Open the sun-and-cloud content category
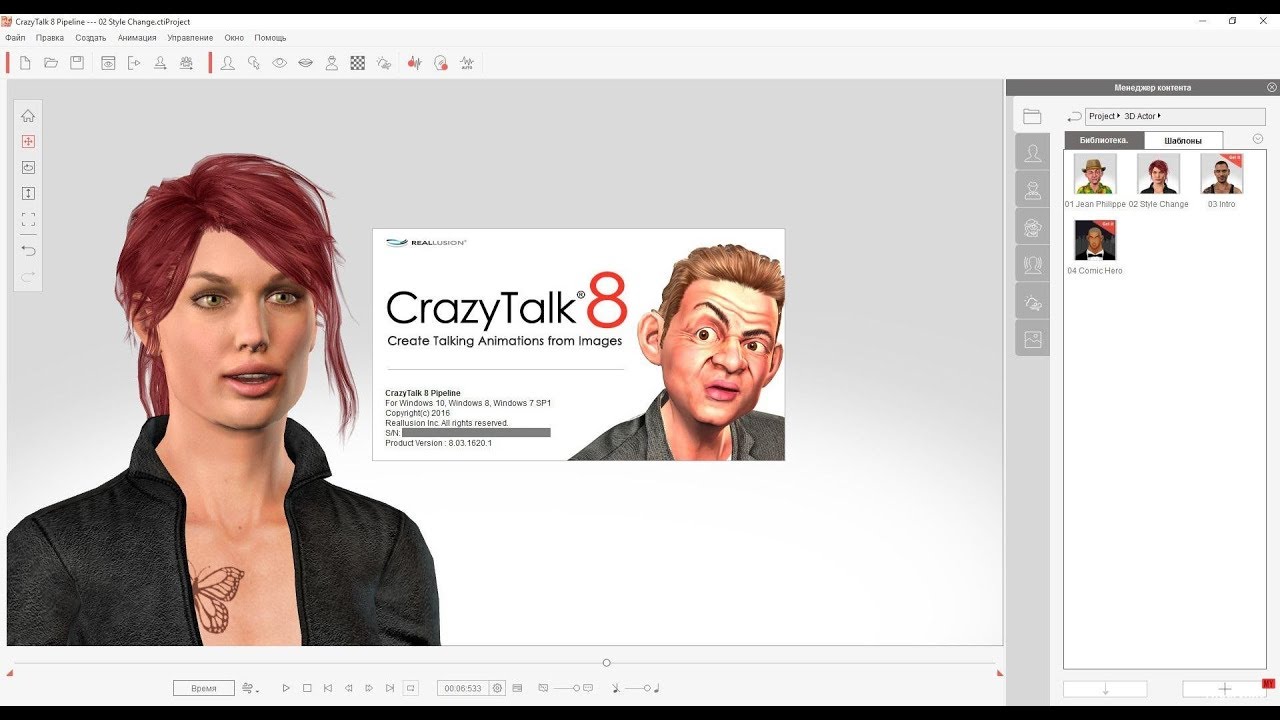Image resolution: width=1280 pixels, height=720 pixels. click(1032, 301)
